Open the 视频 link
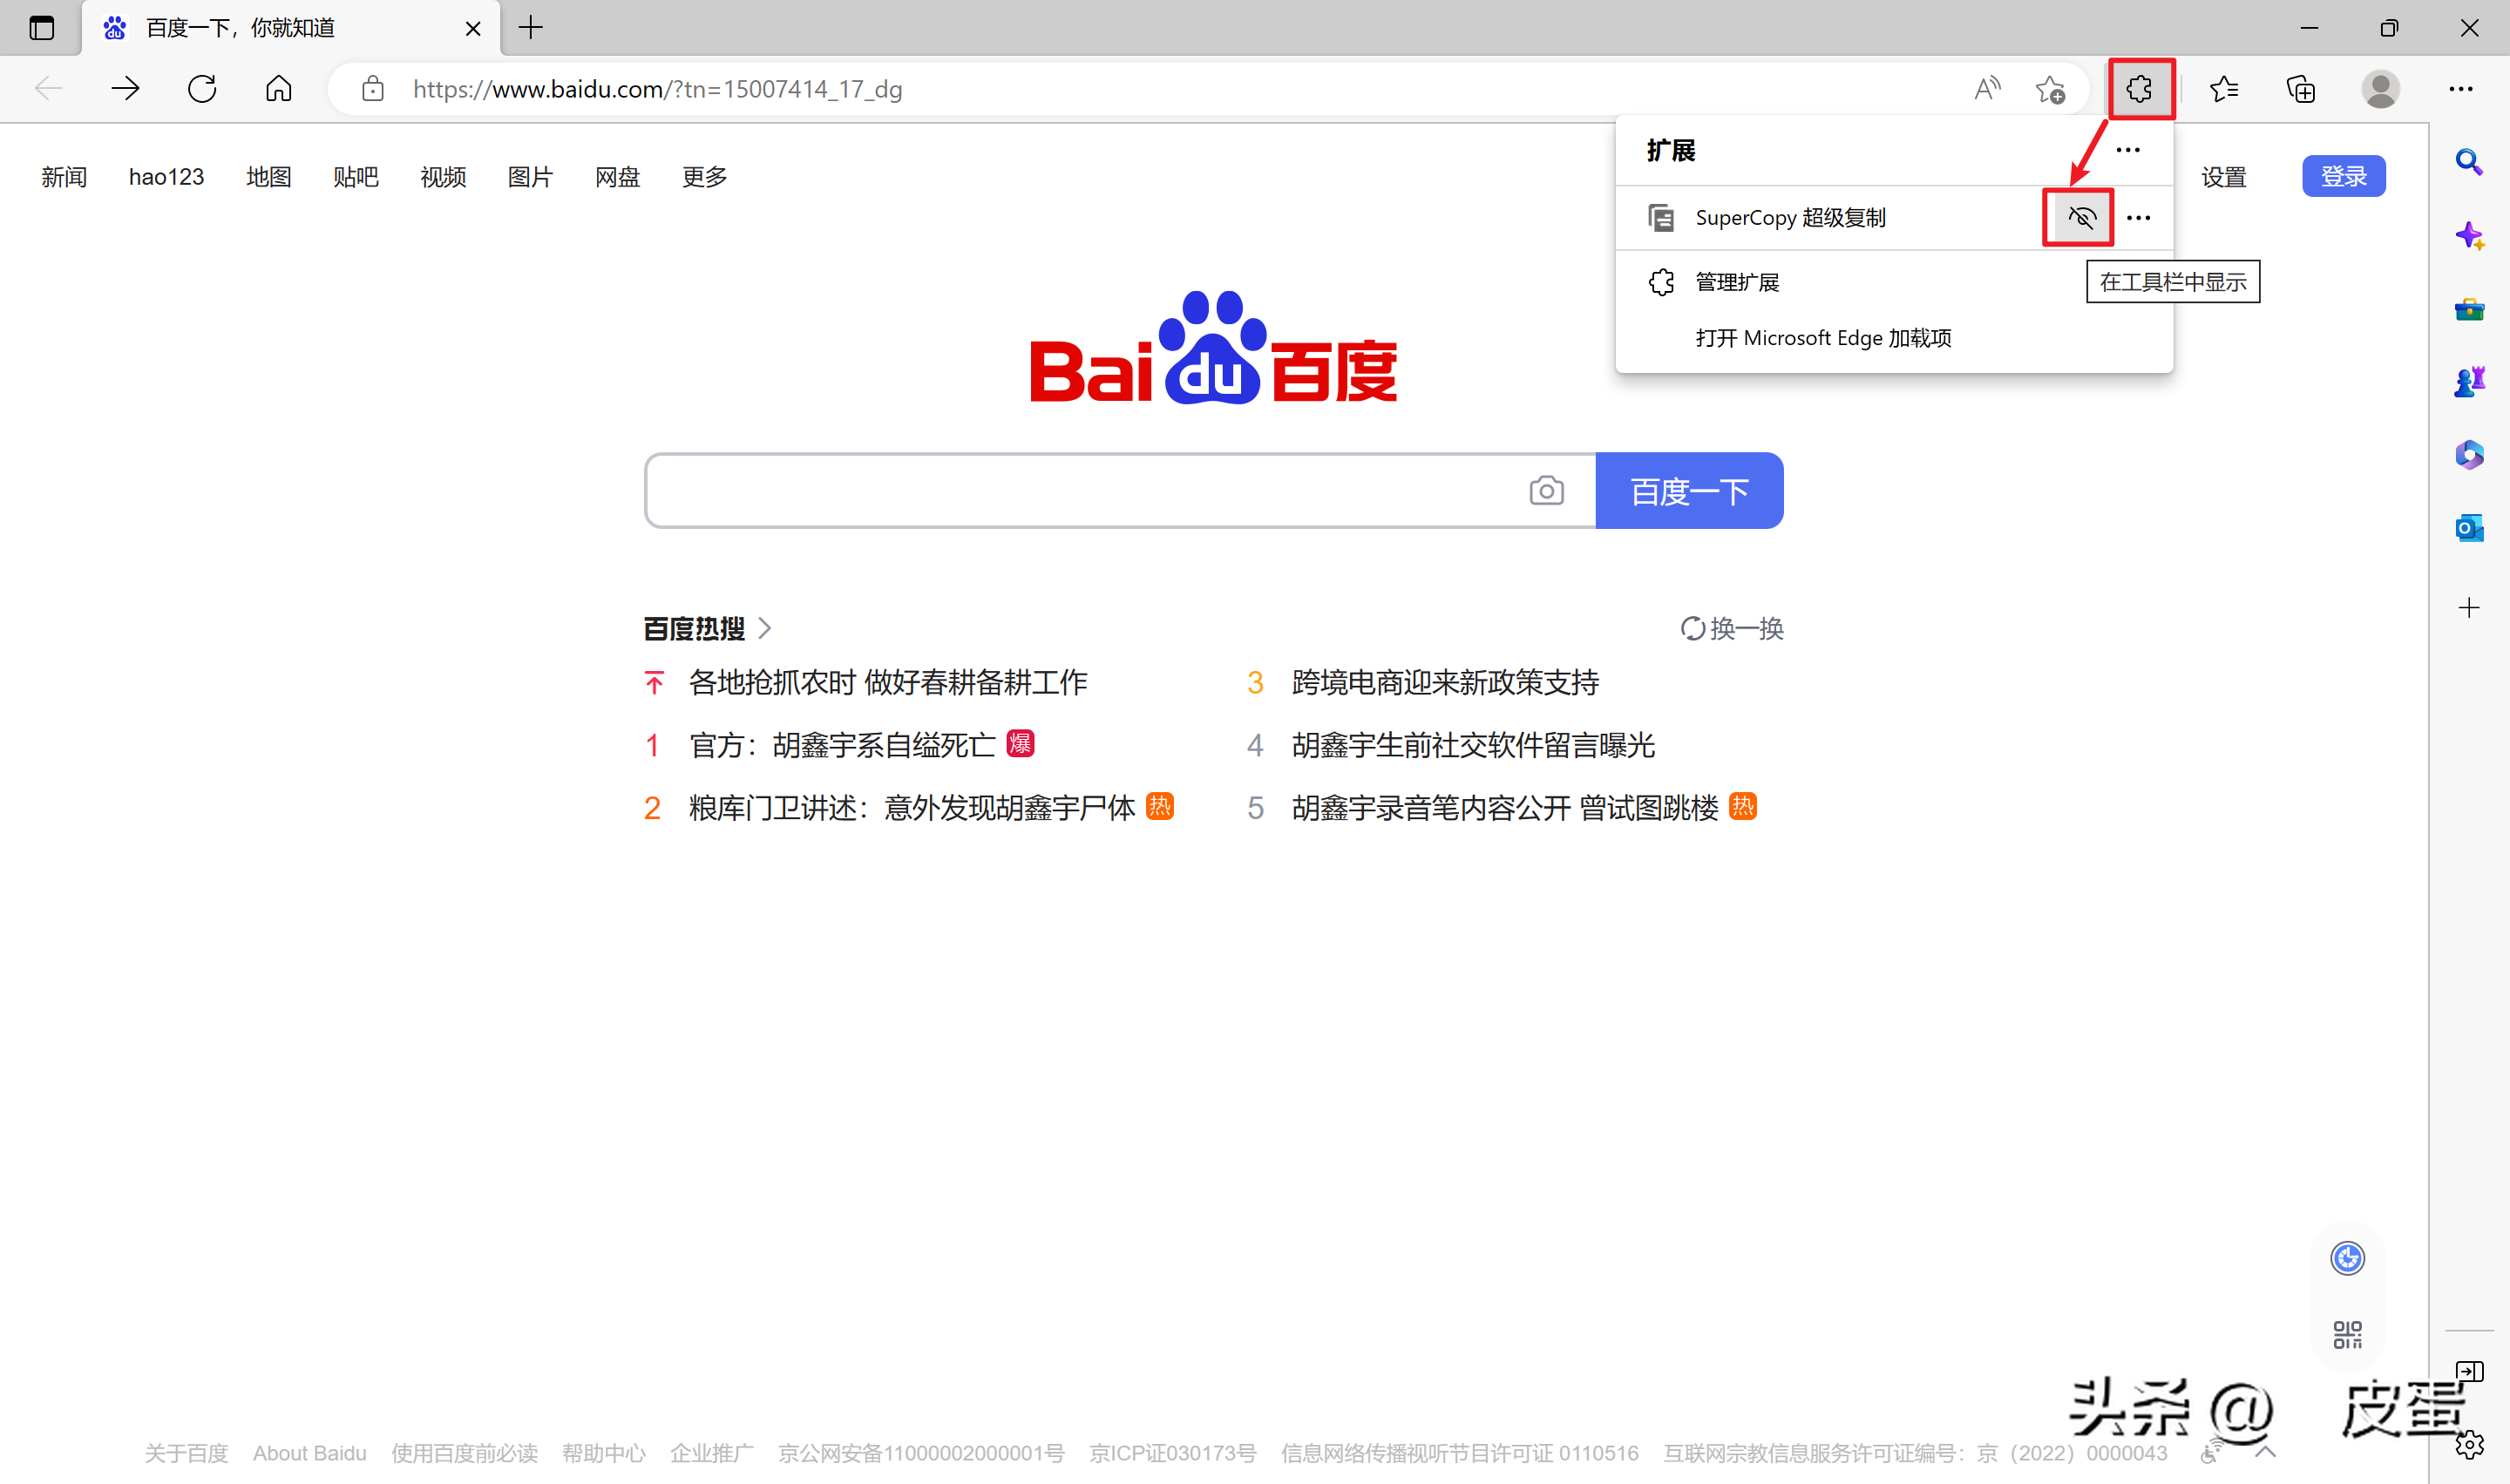Screen dimensions: 2510x1484 (x=443, y=177)
